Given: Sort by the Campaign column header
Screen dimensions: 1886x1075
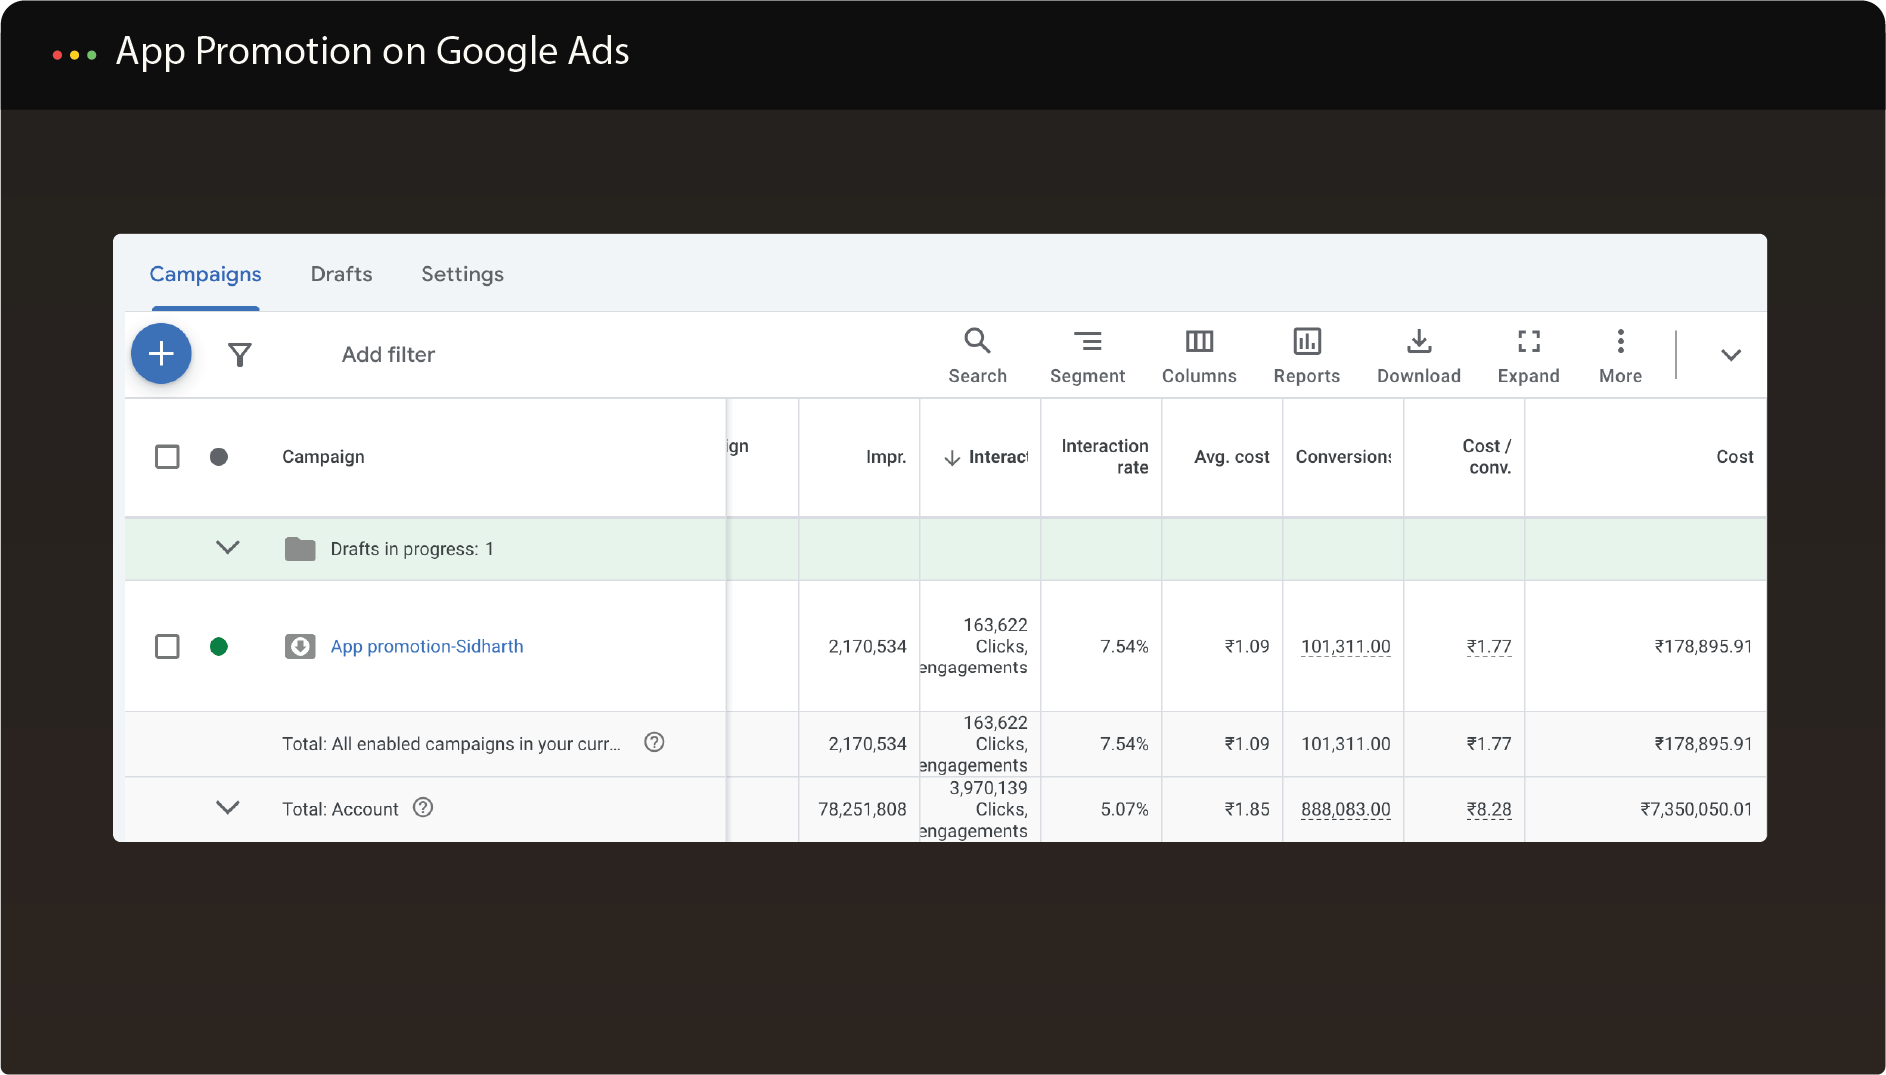Looking at the screenshot, I should [323, 457].
